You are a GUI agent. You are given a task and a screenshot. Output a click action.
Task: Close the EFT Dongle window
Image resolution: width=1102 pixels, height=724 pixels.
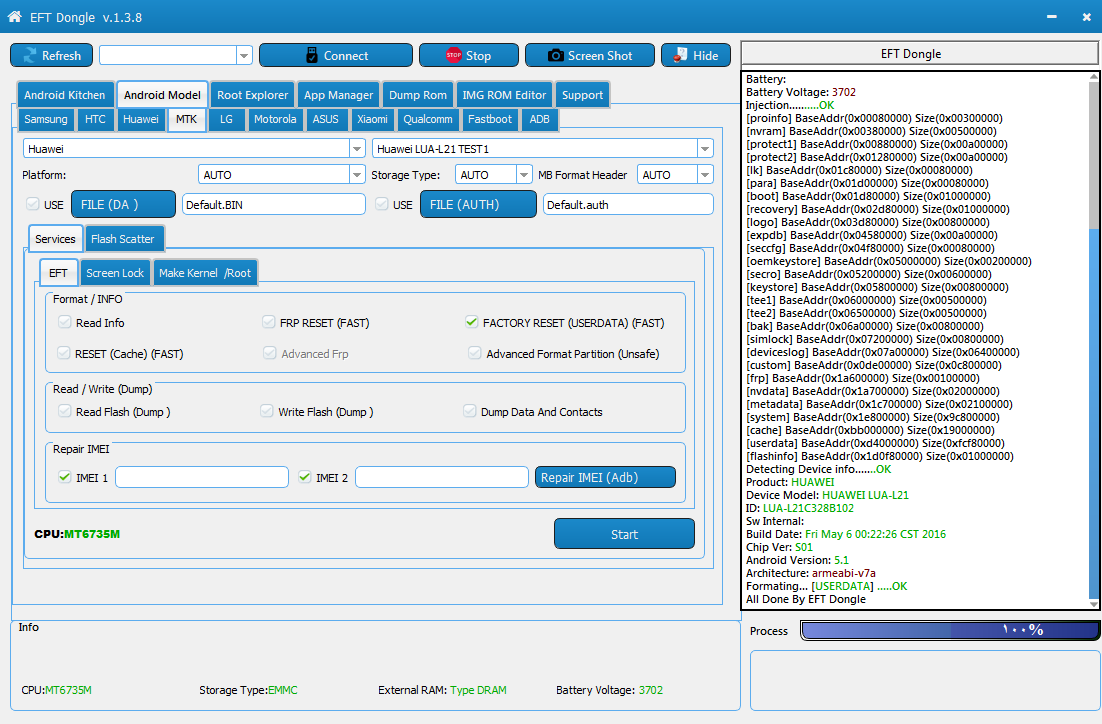1087,17
